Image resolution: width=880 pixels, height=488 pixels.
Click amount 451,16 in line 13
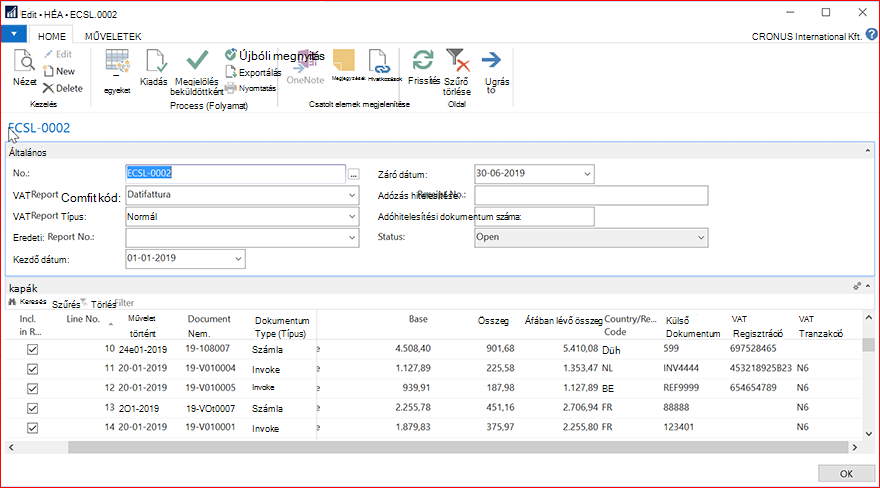tap(500, 408)
